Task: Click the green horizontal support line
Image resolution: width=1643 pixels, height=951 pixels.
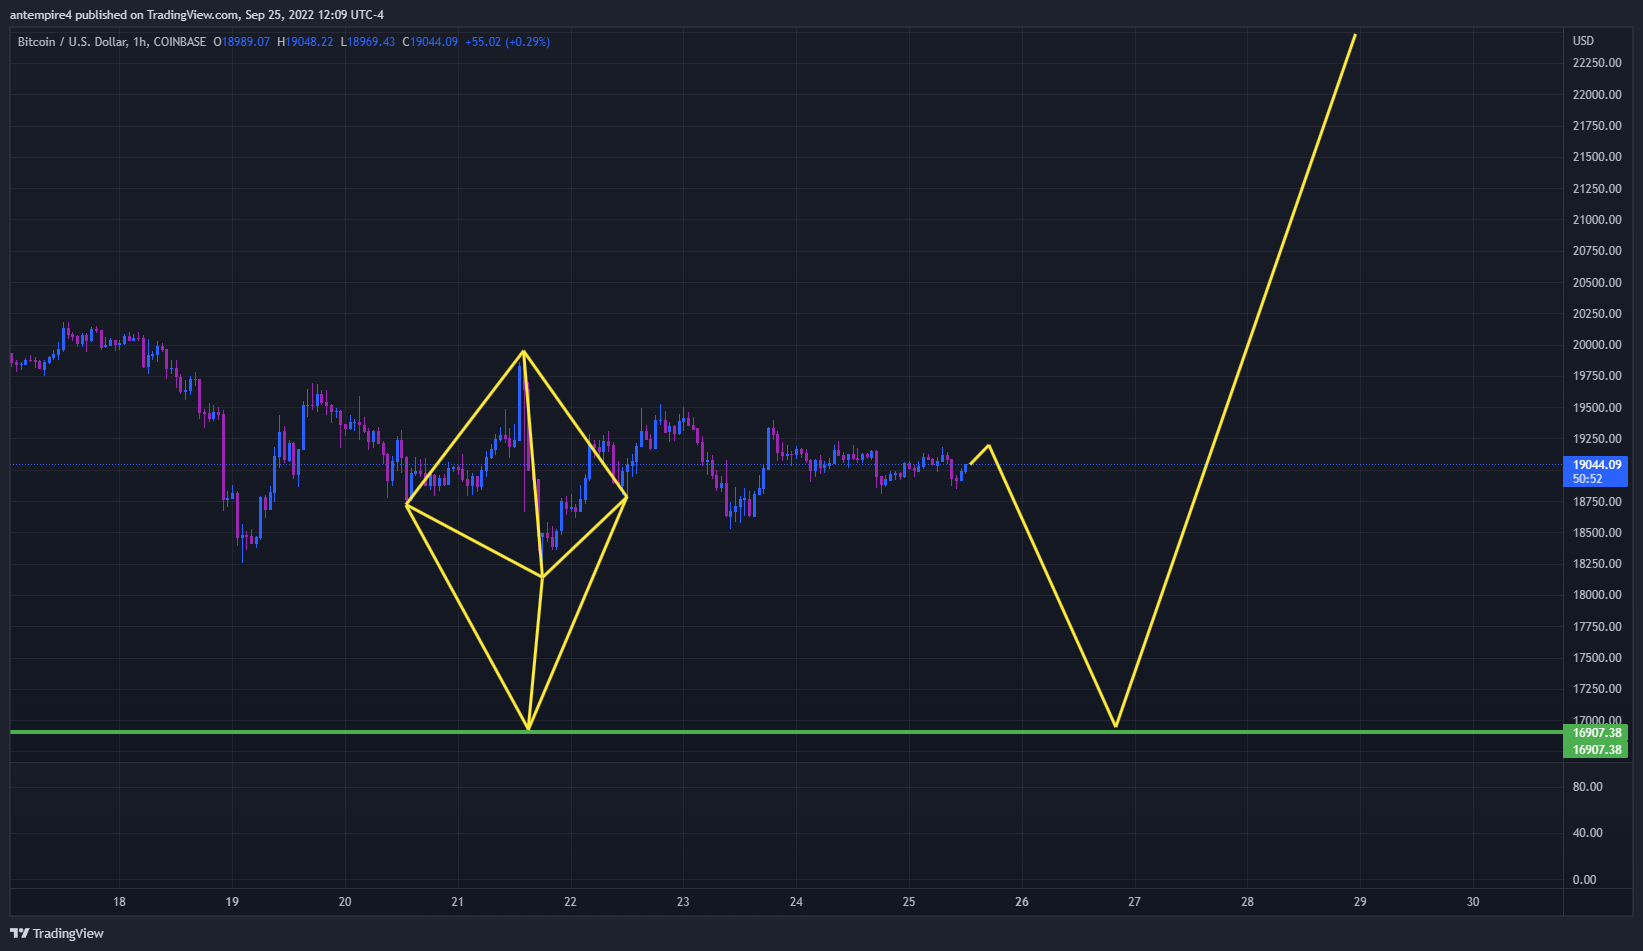Action: point(786,732)
